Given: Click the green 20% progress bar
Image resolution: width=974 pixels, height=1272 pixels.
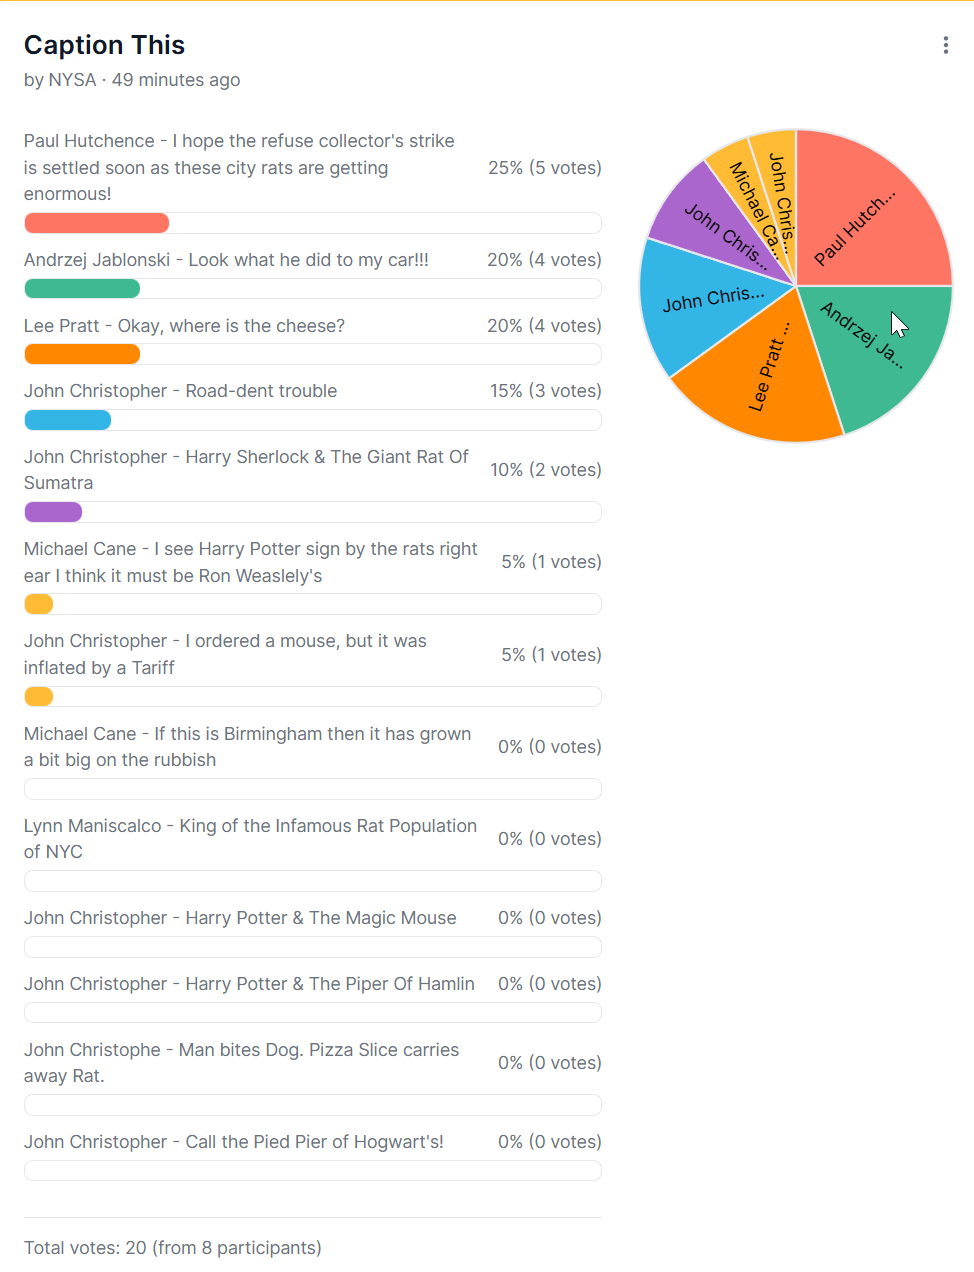Looking at the screenshot, I should 82,288.
